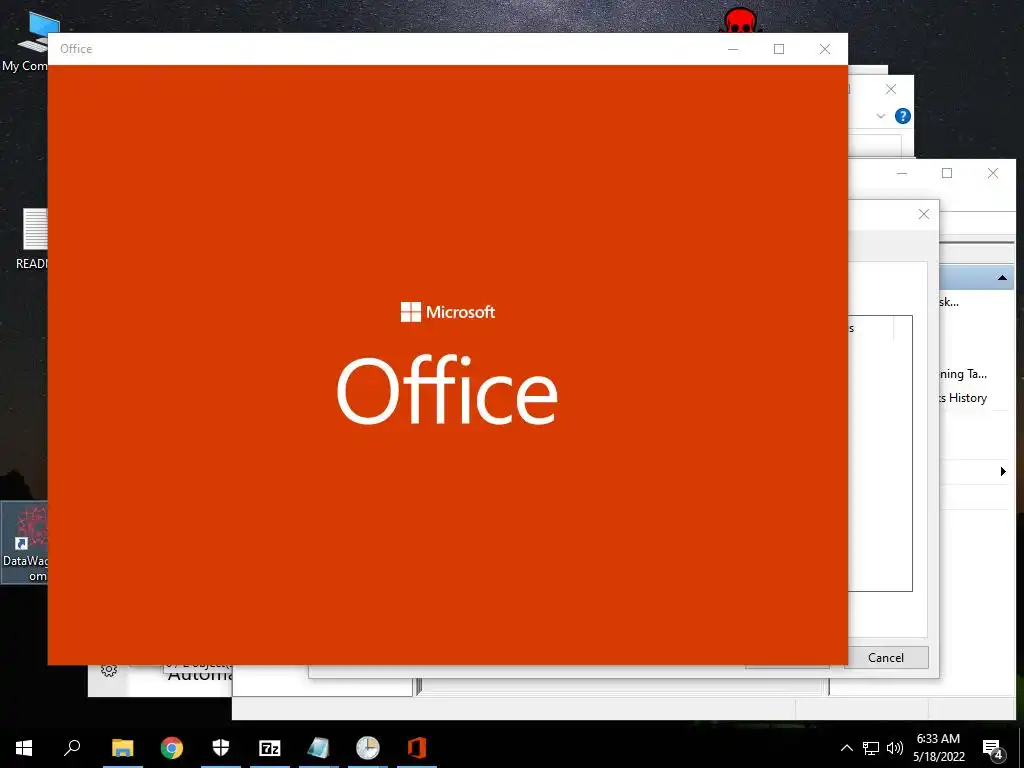The width and height of the screenshot is (1024, 768).
Task: Click the settings gear icon behind the Office window
Action: click(109, 671)
